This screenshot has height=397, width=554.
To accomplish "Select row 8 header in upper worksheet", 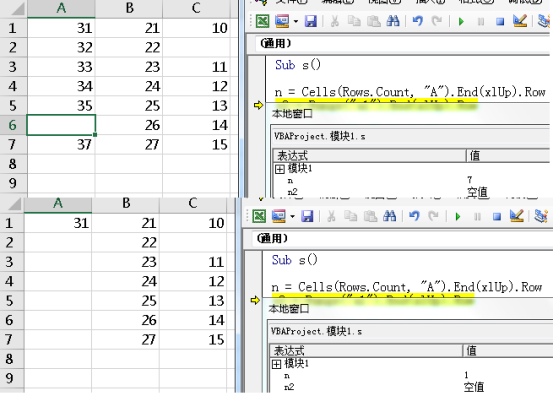I will point(13,164).
